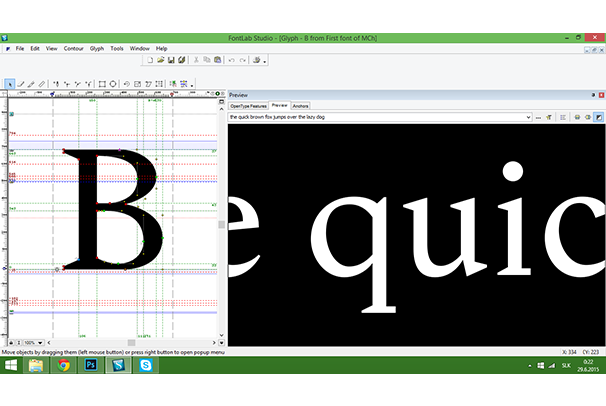Switch to the Anchors tab
This screenshot has width=606, height=406.
(302, 105)
